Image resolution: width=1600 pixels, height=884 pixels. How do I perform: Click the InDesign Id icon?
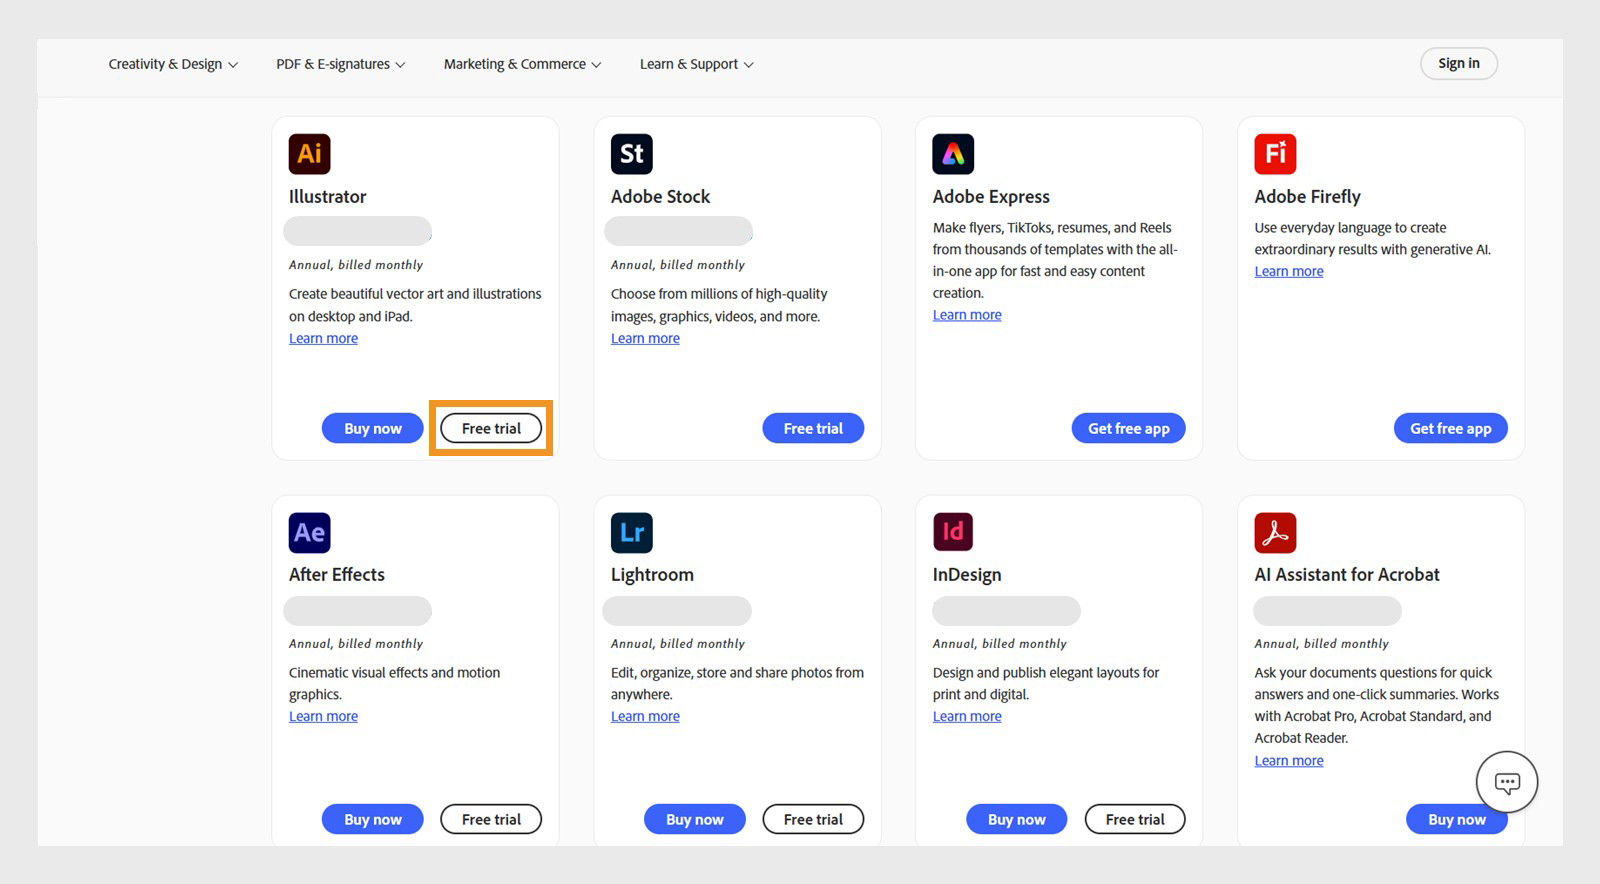pyautogui.click(x=953, y=532)
